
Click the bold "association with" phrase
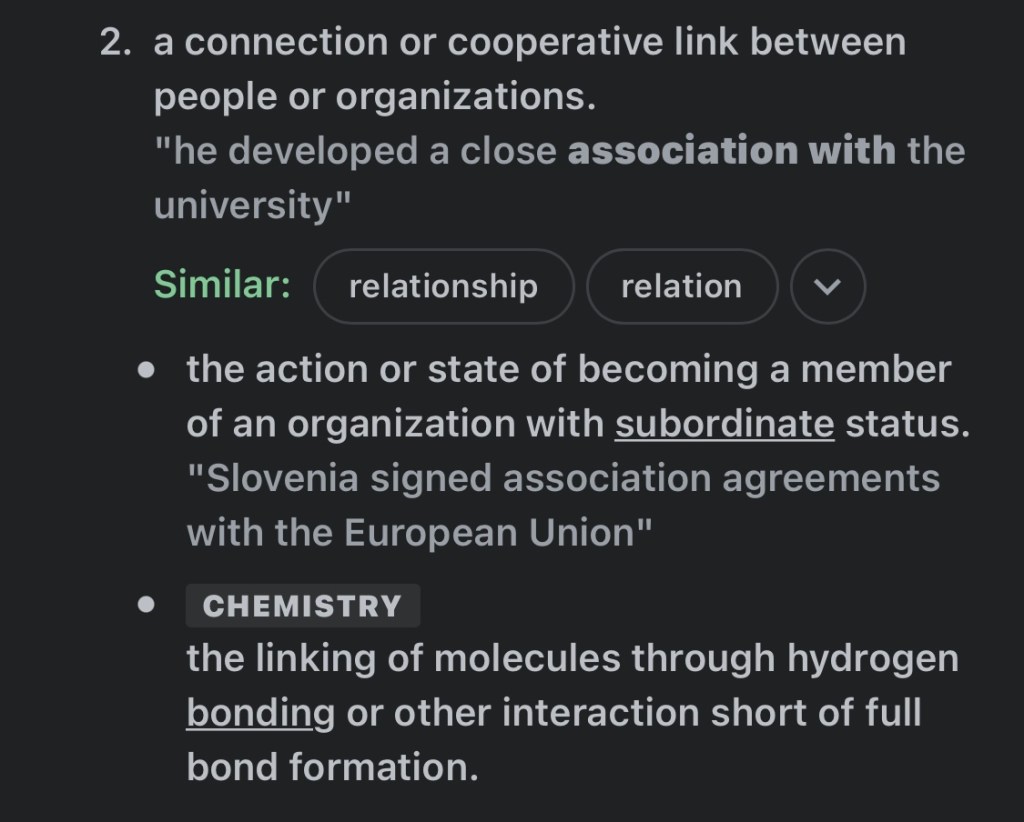pos(731,151)
